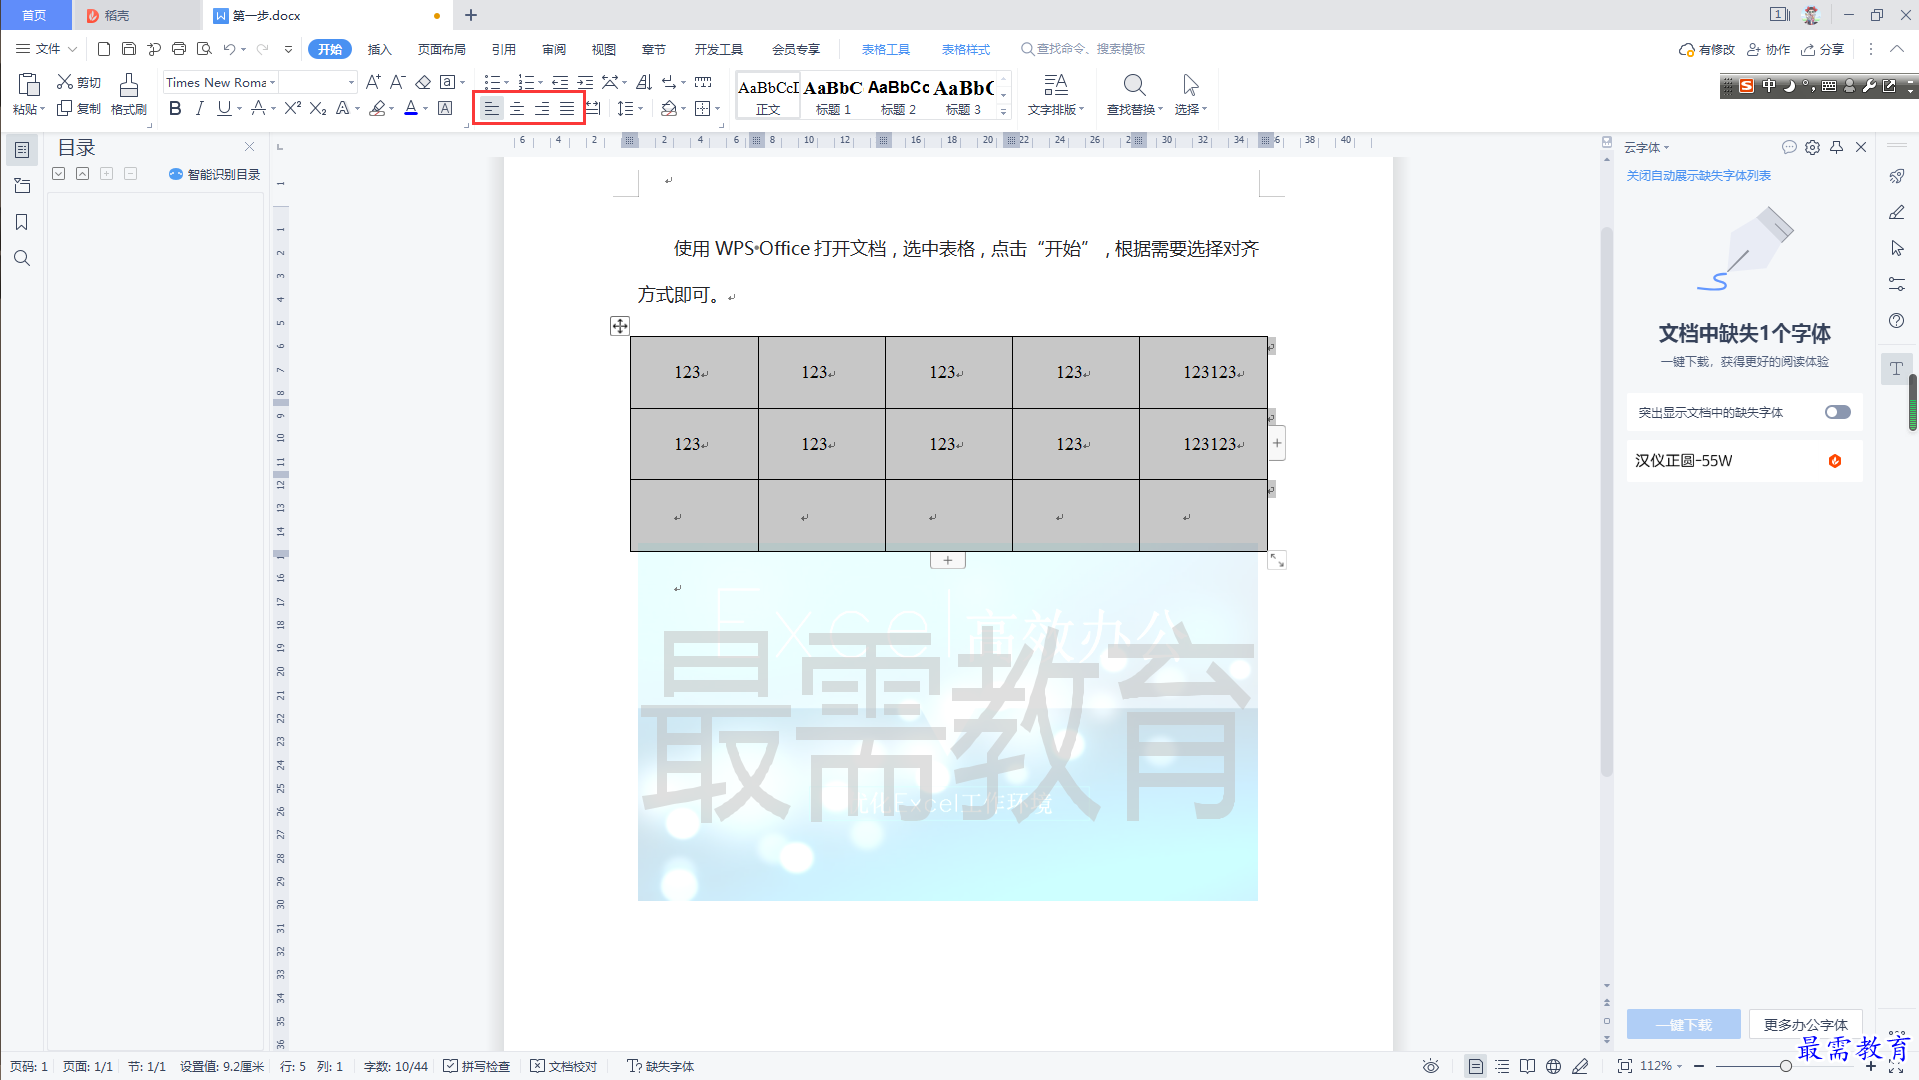Click the eye protection mode icon in status bar
This screenshot has width=1919, height=1080.
tap(1431, 1066)
